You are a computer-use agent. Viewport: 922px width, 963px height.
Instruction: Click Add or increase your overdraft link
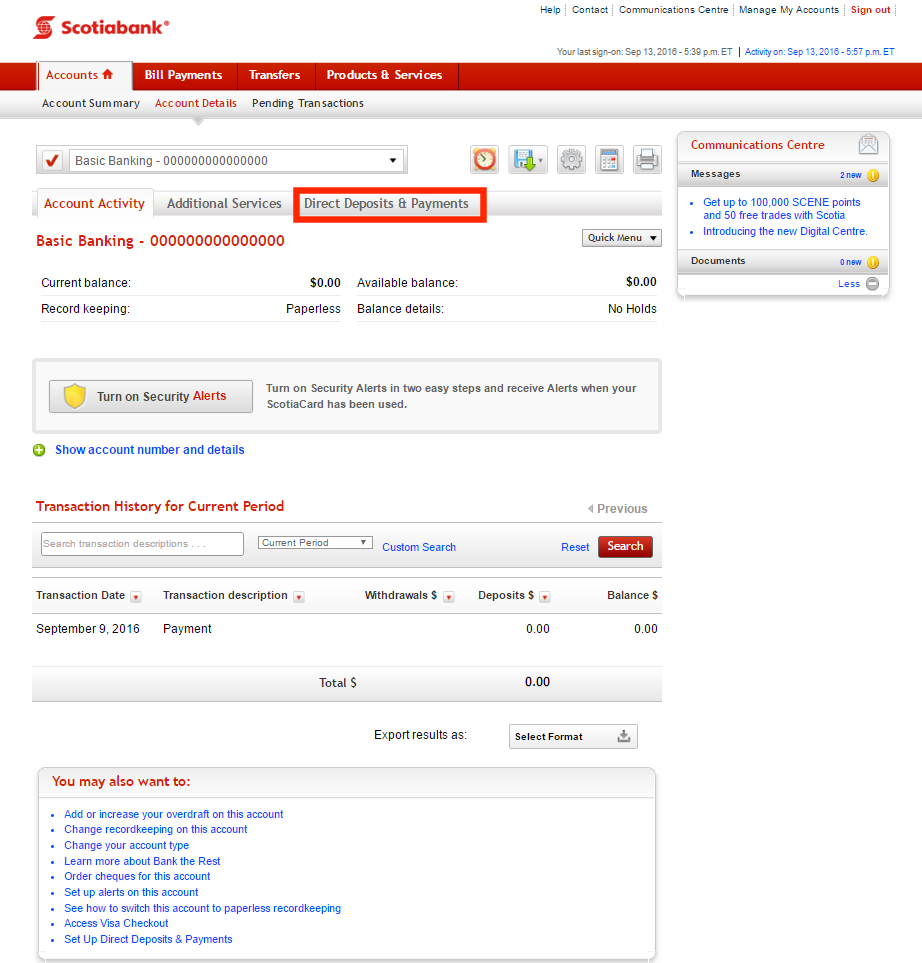(174, 814)
